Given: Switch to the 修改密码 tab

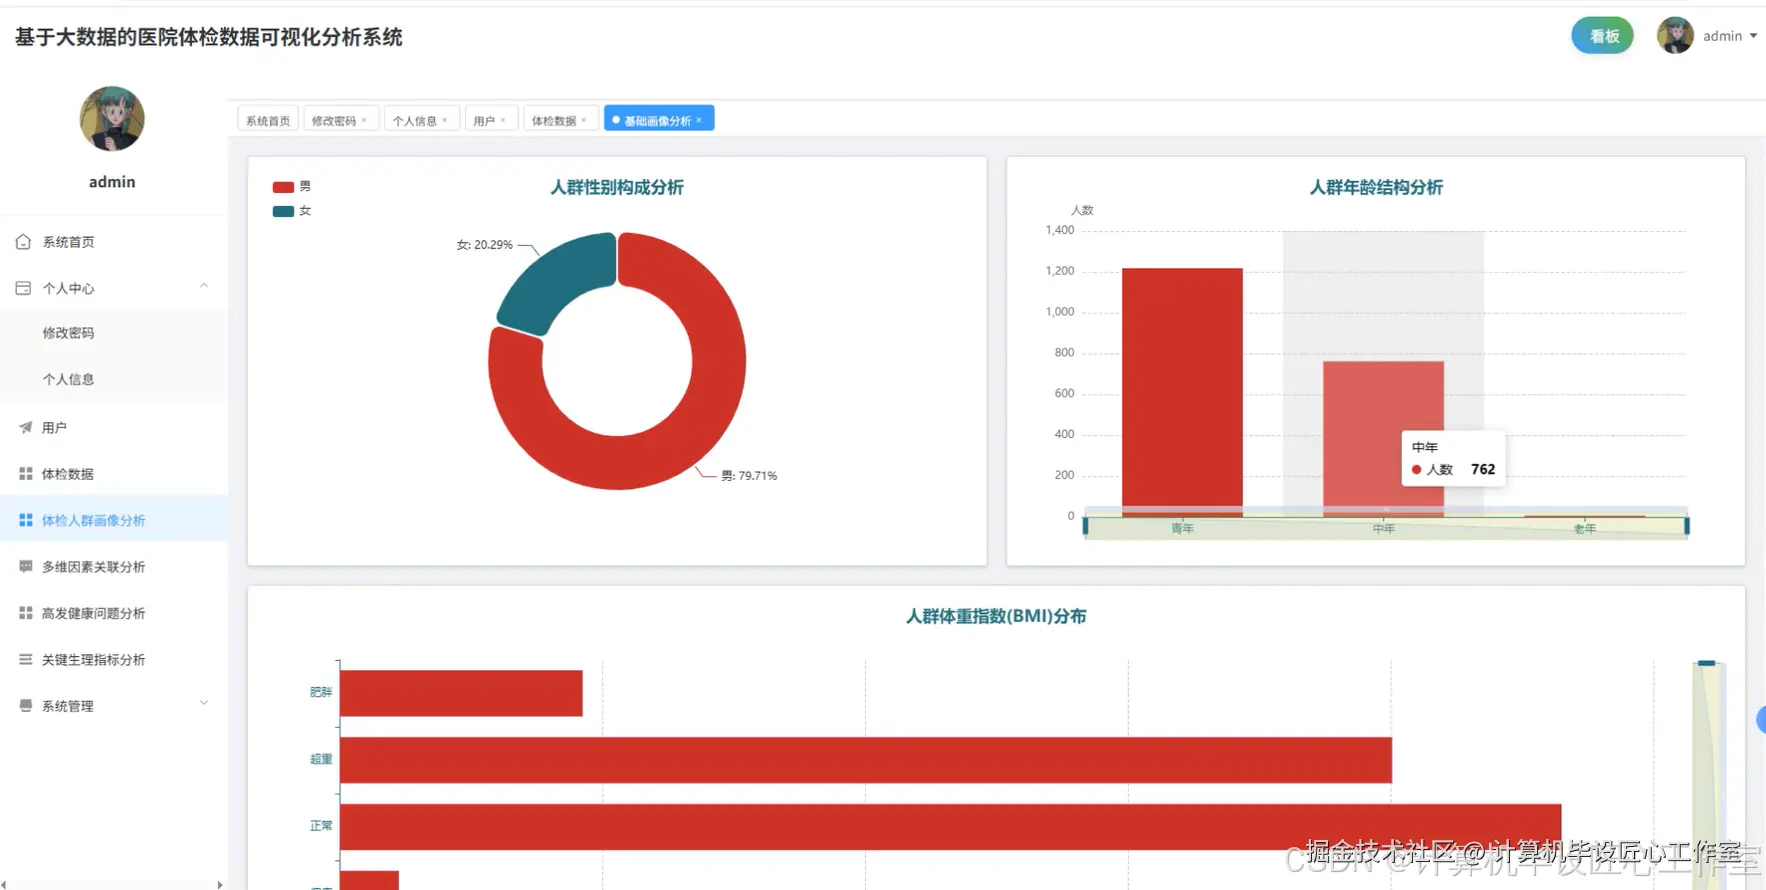Looking at the screenshot, I should tap(340, 120).
